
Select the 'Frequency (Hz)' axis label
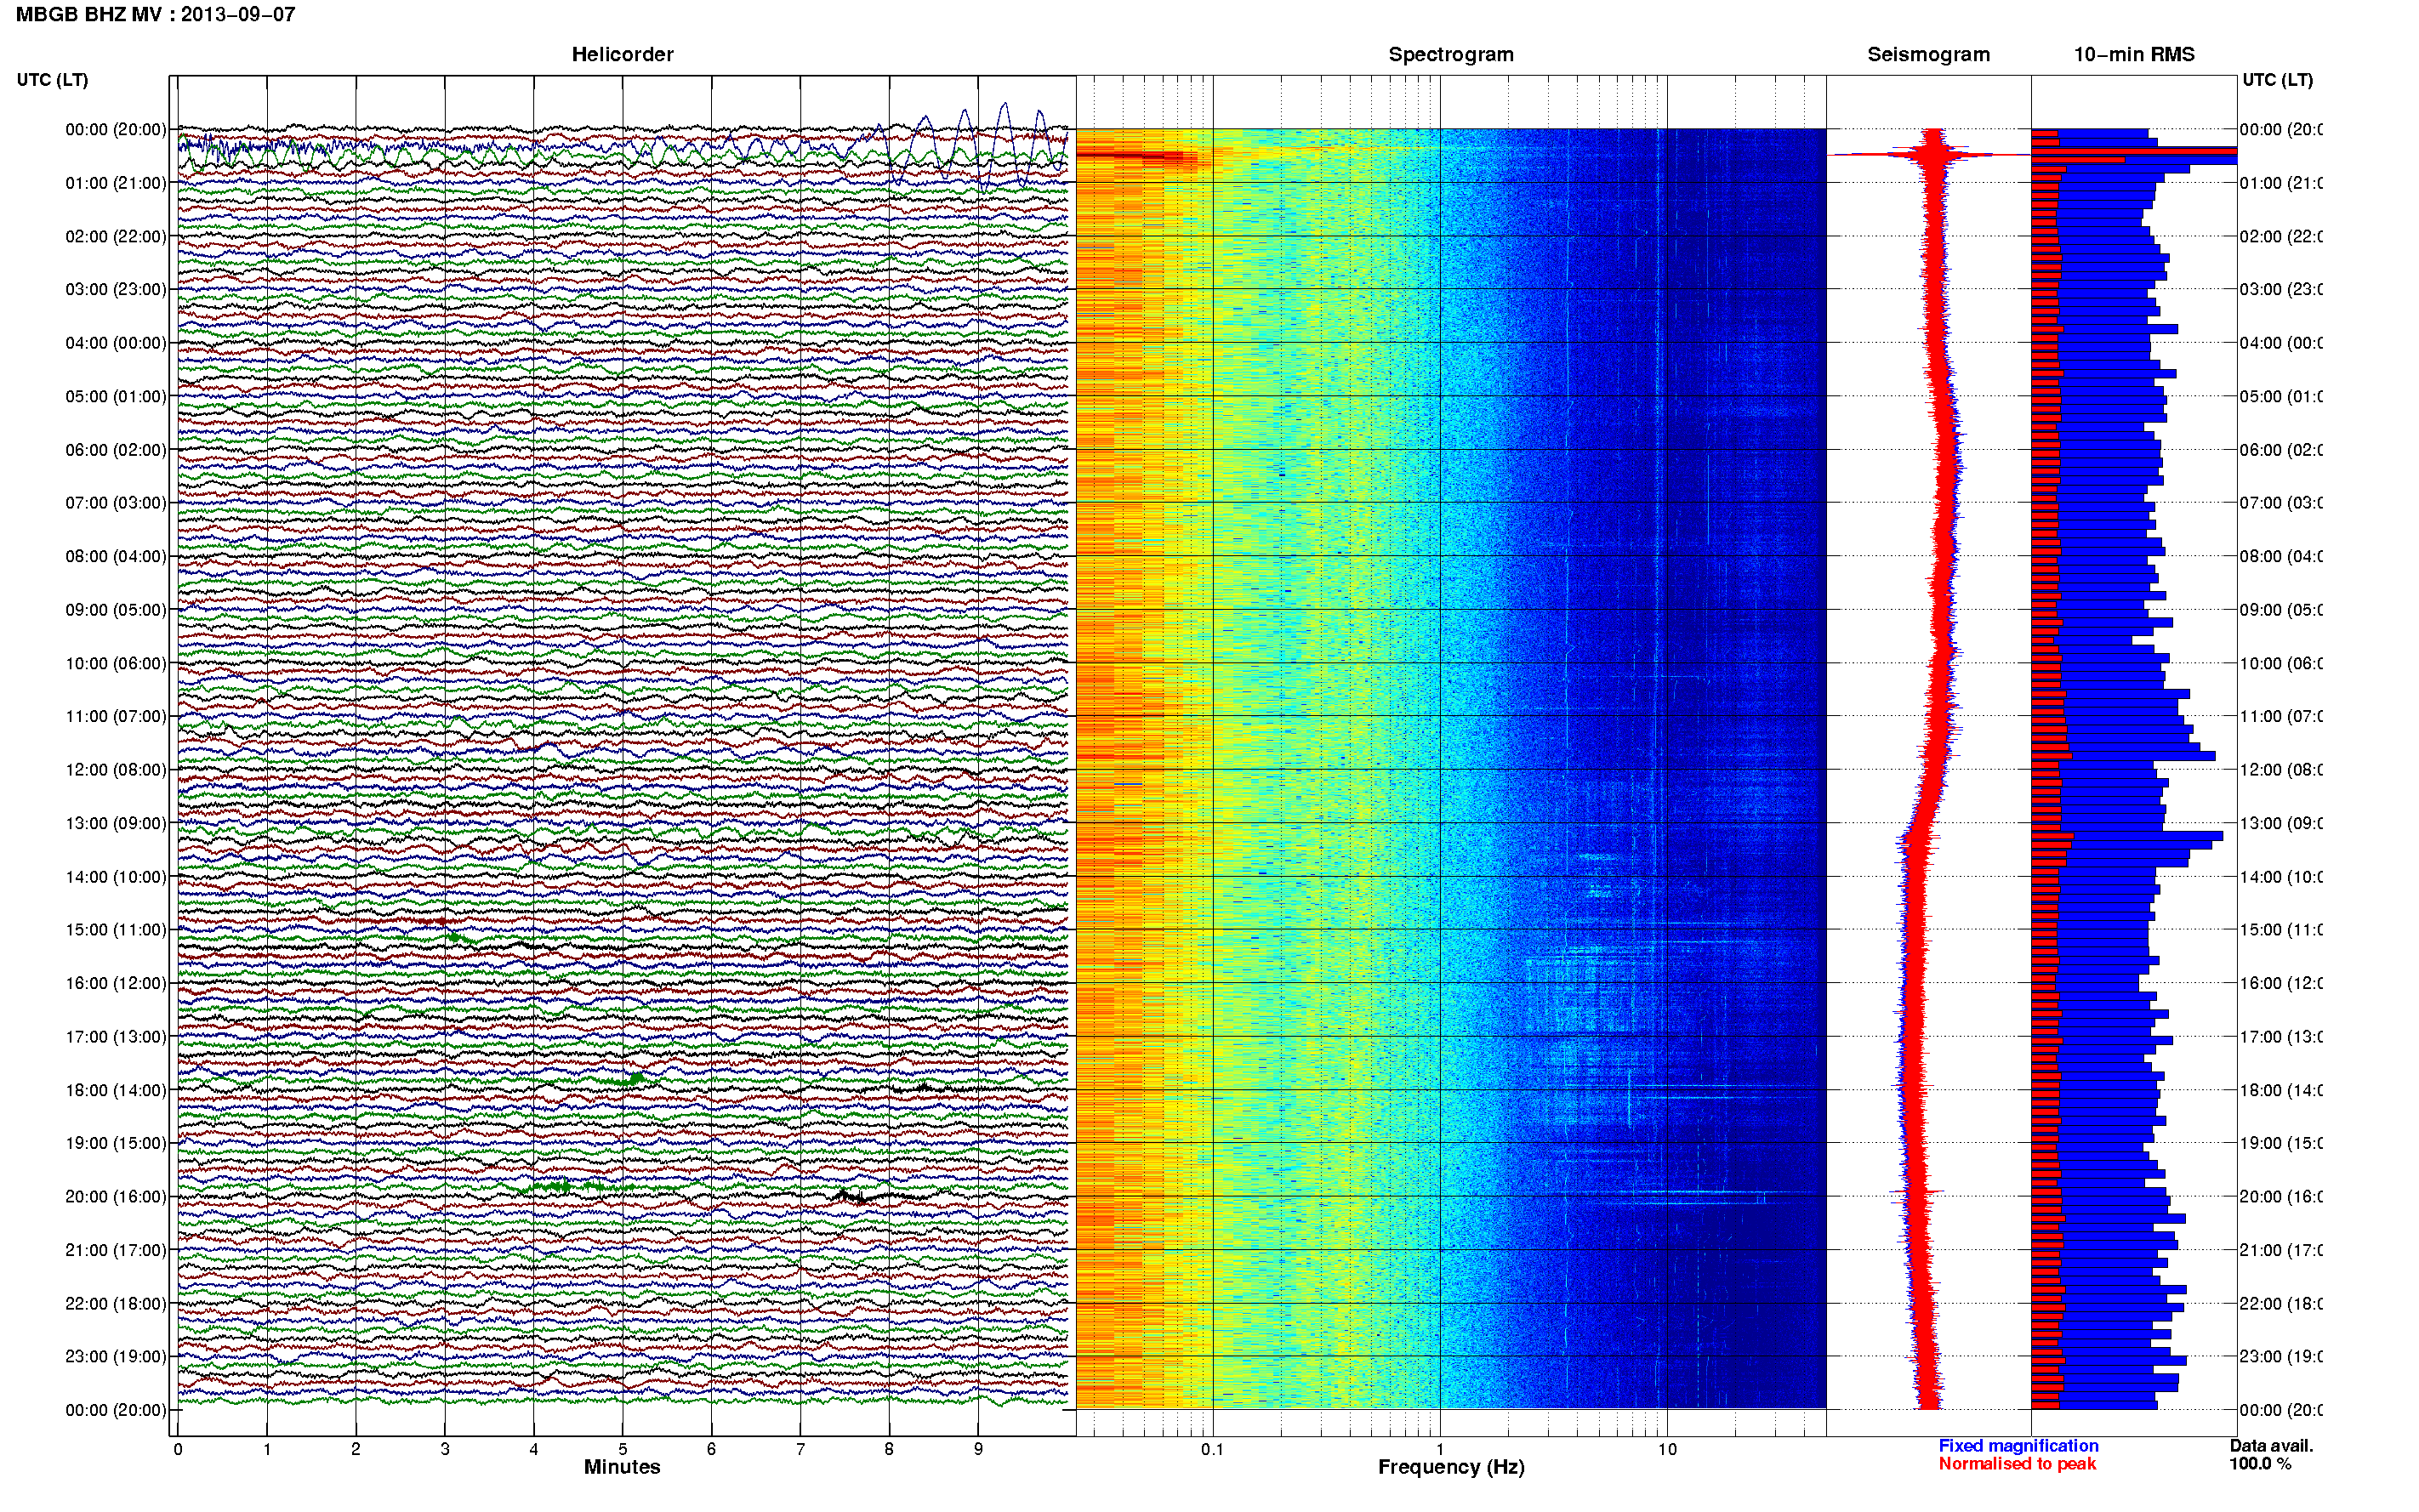pos(1450,1467)
